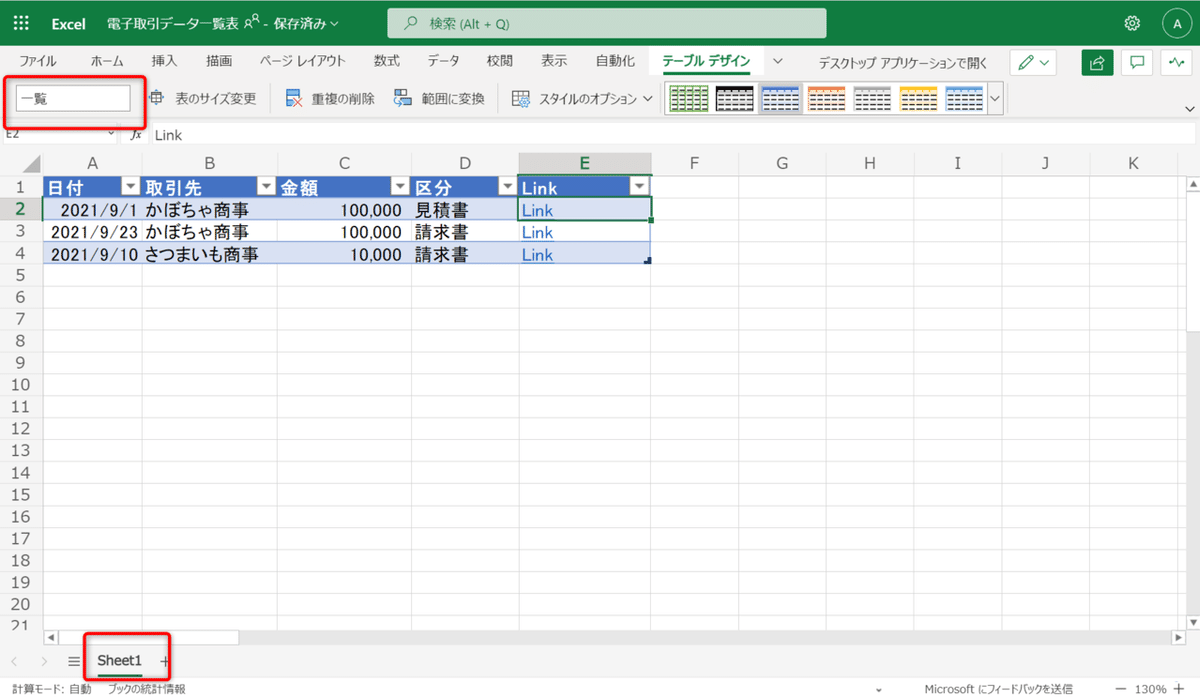This screenshot has height=697, width=1200.
Task: Go to the previous sheet arrow
Action: click(14, 661)
